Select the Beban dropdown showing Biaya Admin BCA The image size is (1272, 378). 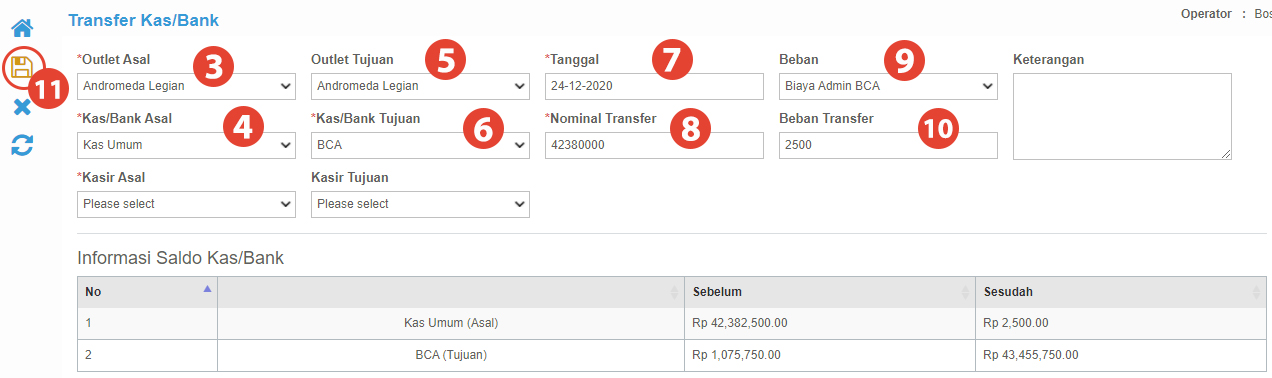pos(888,86)
